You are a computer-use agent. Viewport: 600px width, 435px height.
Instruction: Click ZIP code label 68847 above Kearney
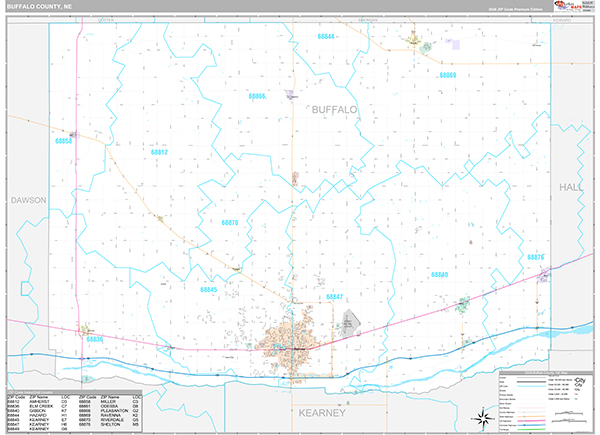click(333, 297)
